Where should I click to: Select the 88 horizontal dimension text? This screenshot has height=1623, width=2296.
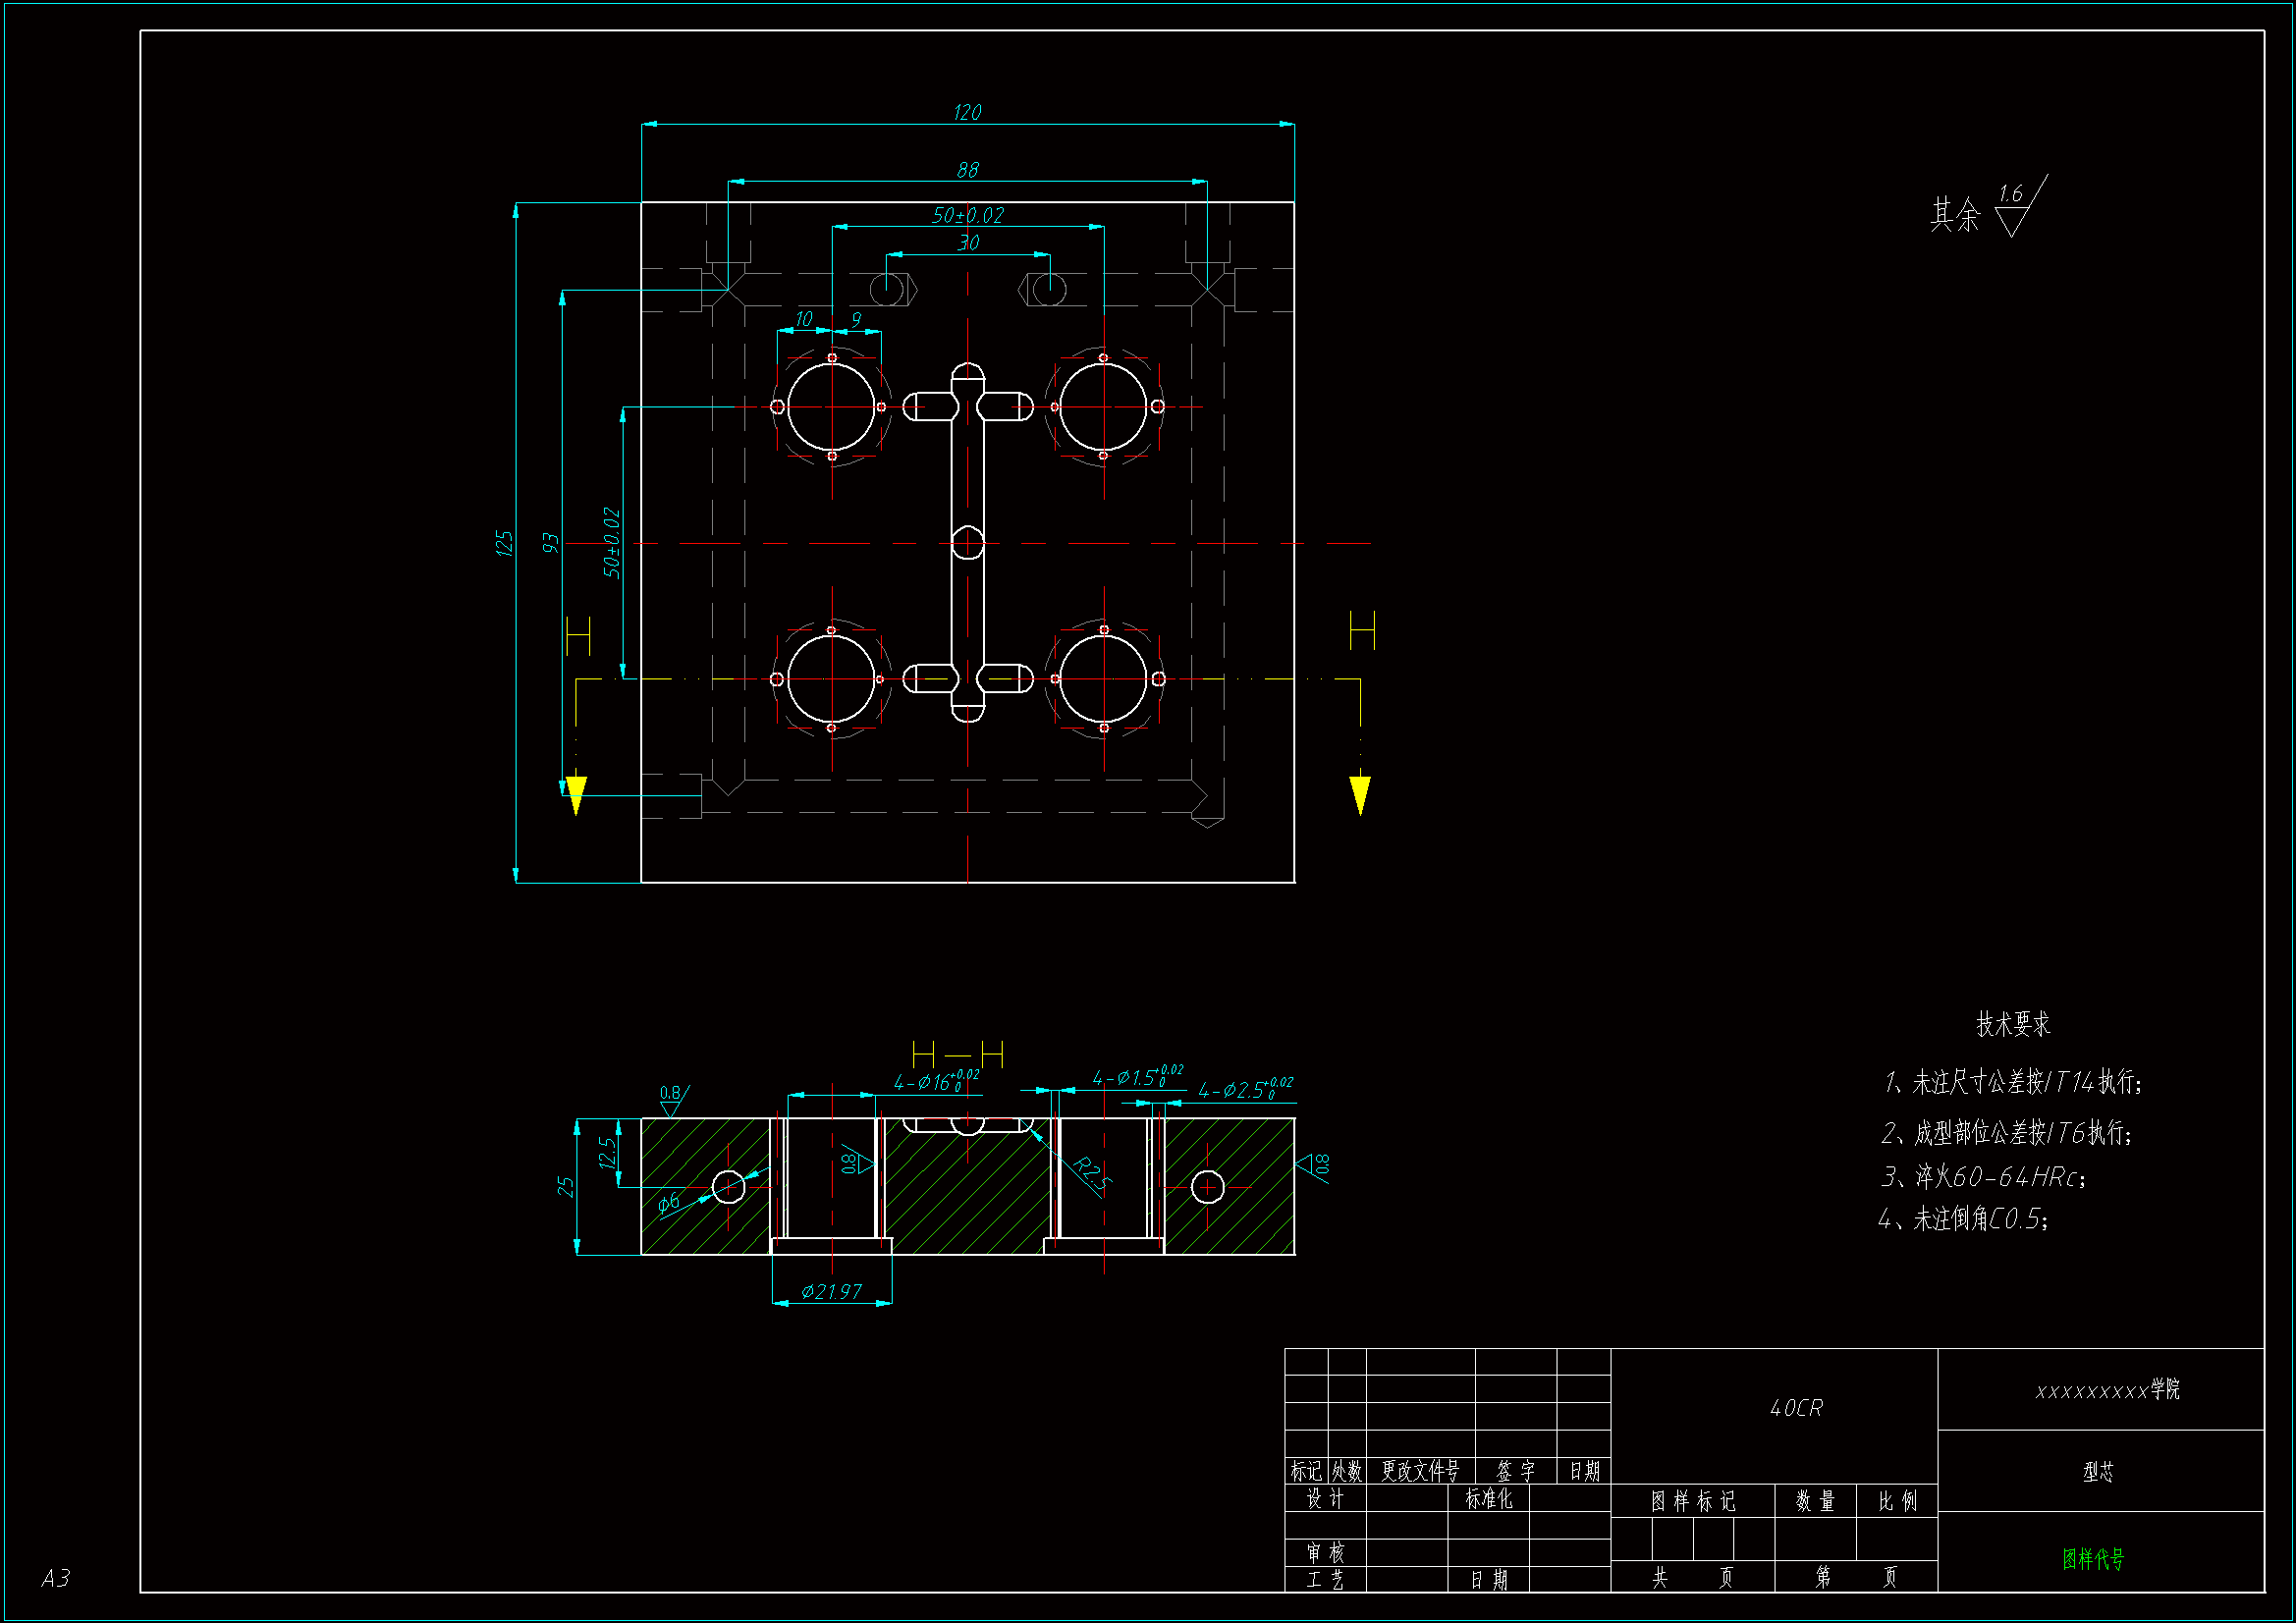pos(967,170)
